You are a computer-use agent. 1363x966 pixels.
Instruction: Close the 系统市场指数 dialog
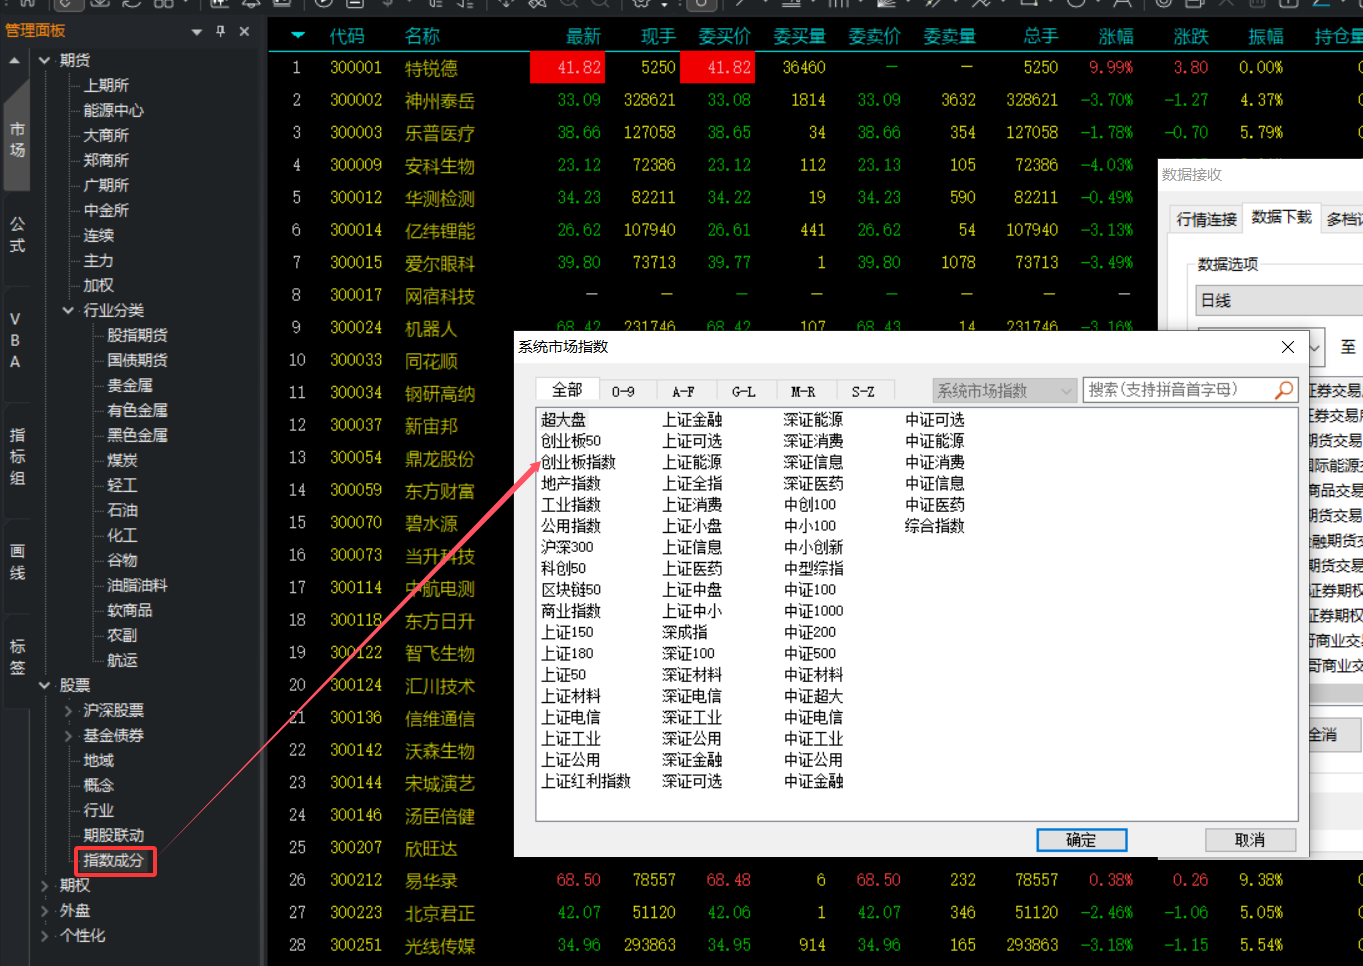tap(1288, 347)
